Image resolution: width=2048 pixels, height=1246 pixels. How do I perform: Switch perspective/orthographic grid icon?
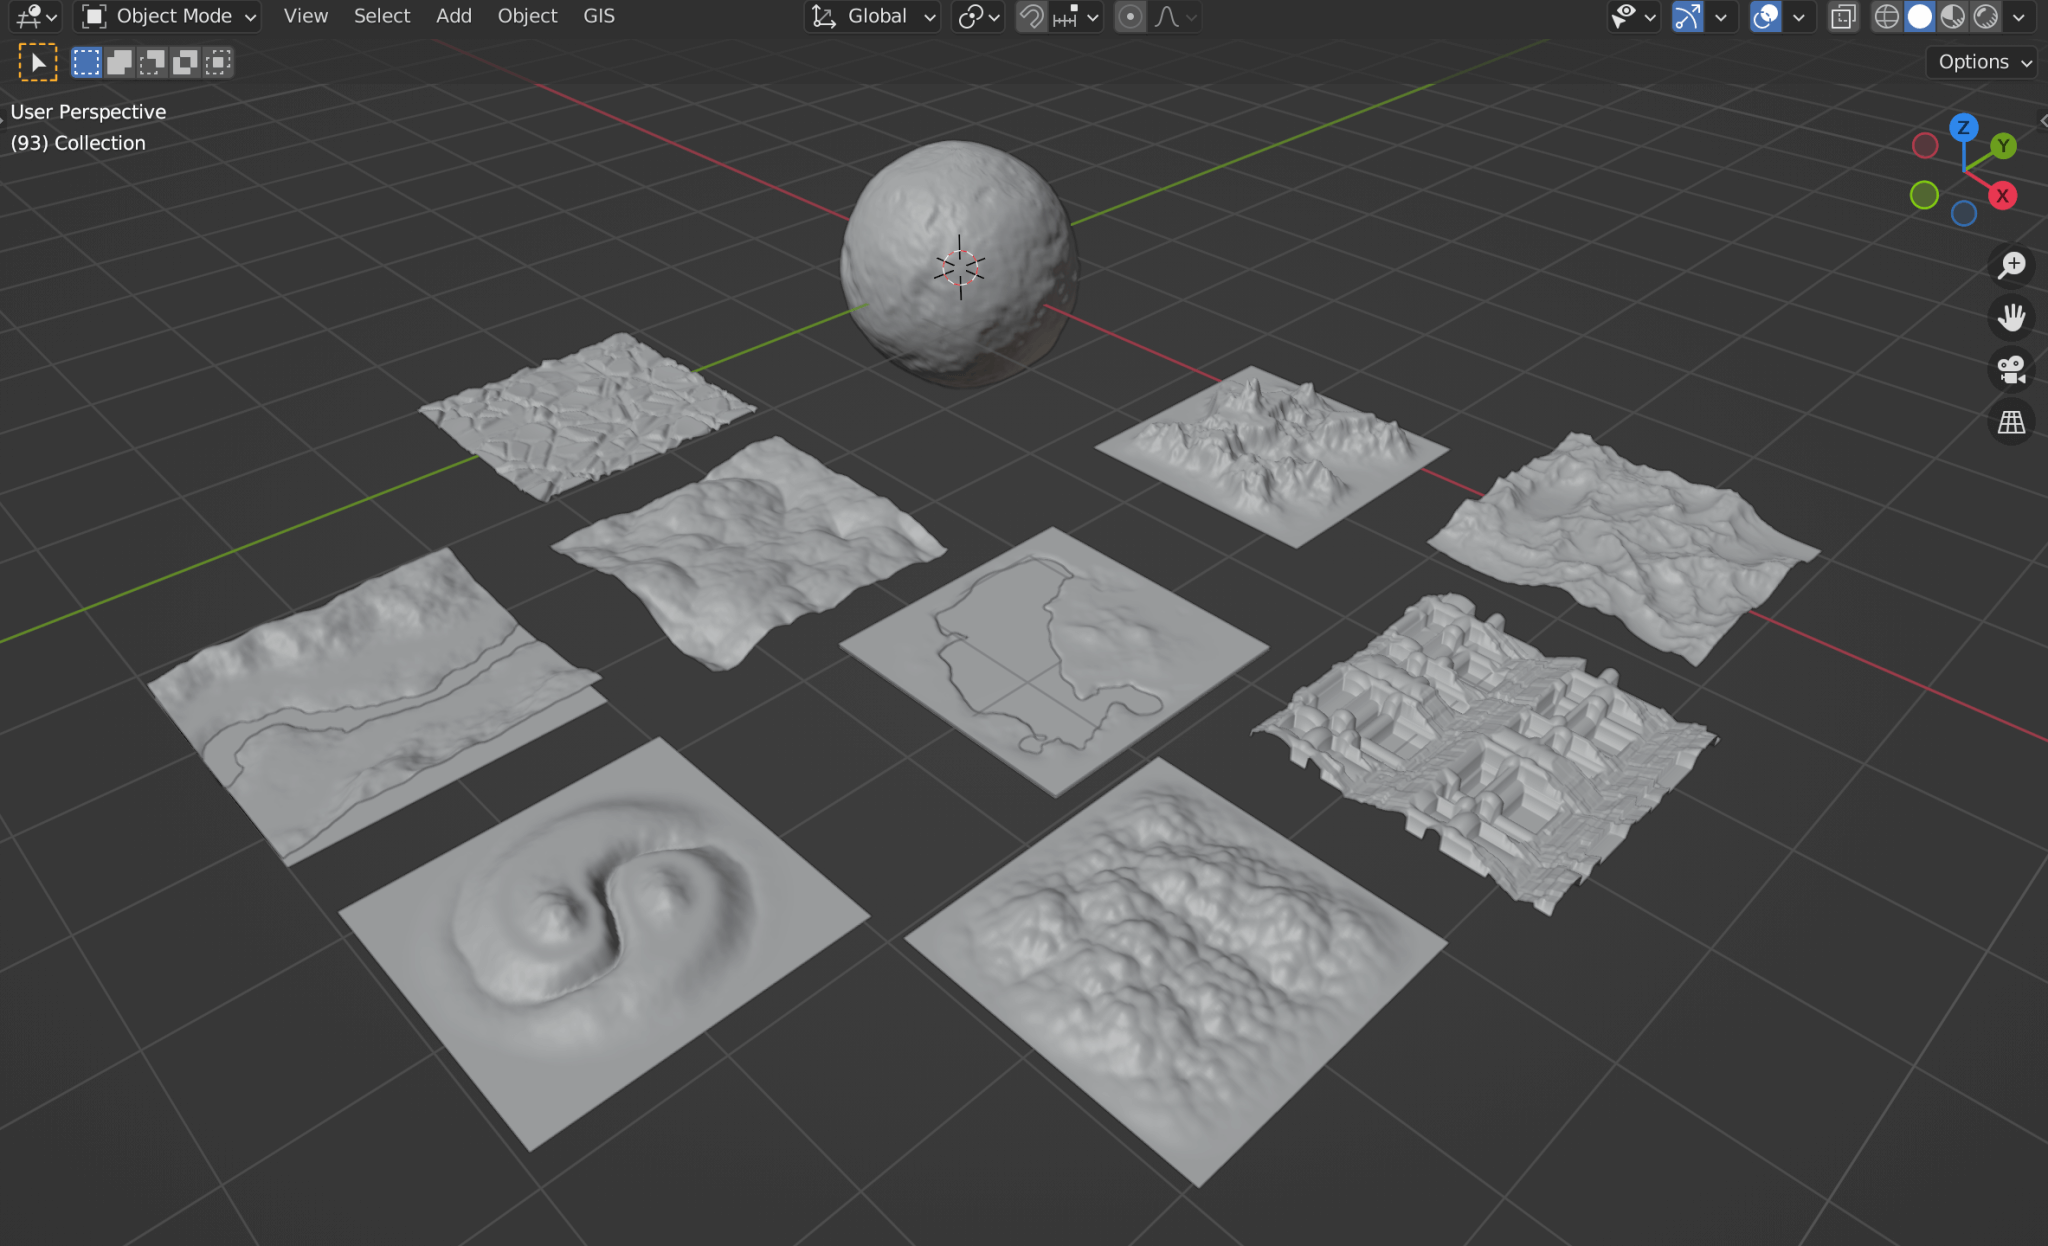[x=2011, y=422]
